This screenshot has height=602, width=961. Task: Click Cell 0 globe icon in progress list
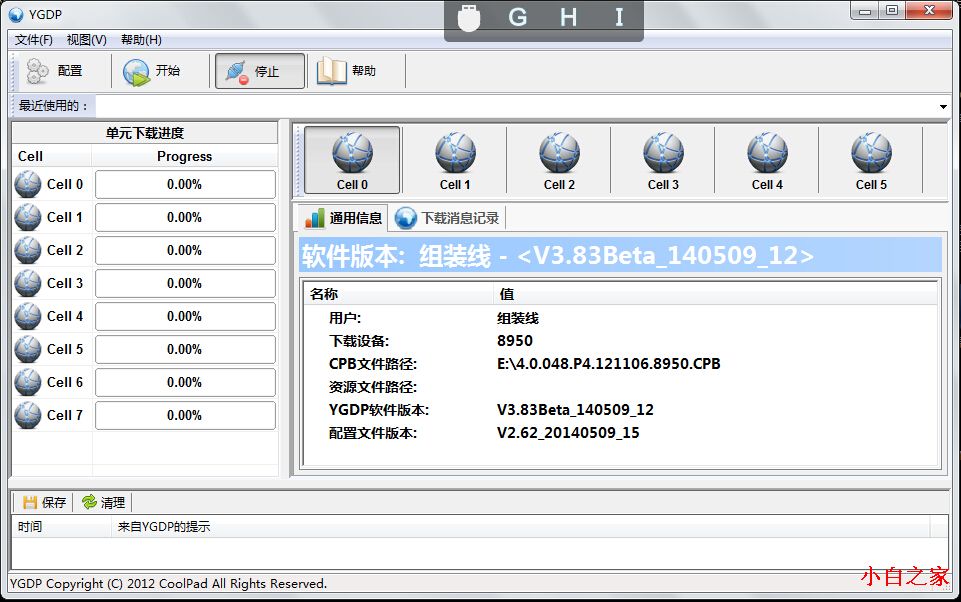[28, 184]
